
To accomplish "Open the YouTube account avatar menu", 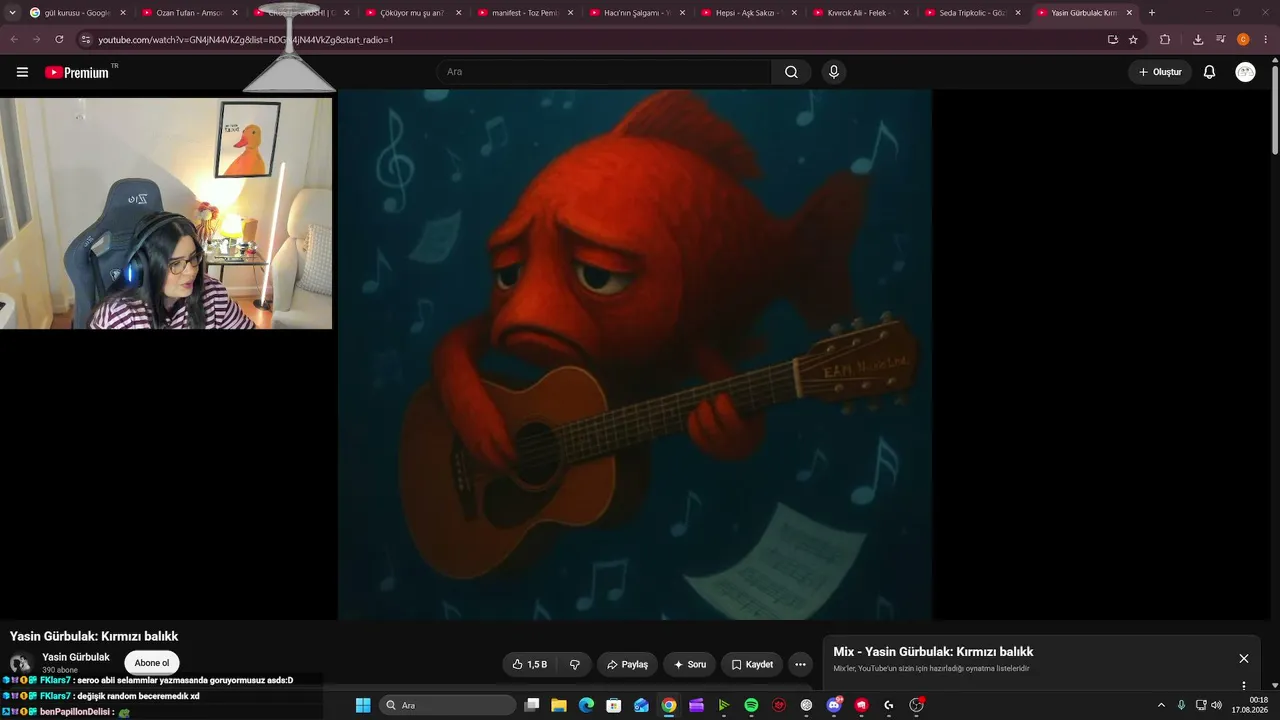I will click(x=1245, y=72).
